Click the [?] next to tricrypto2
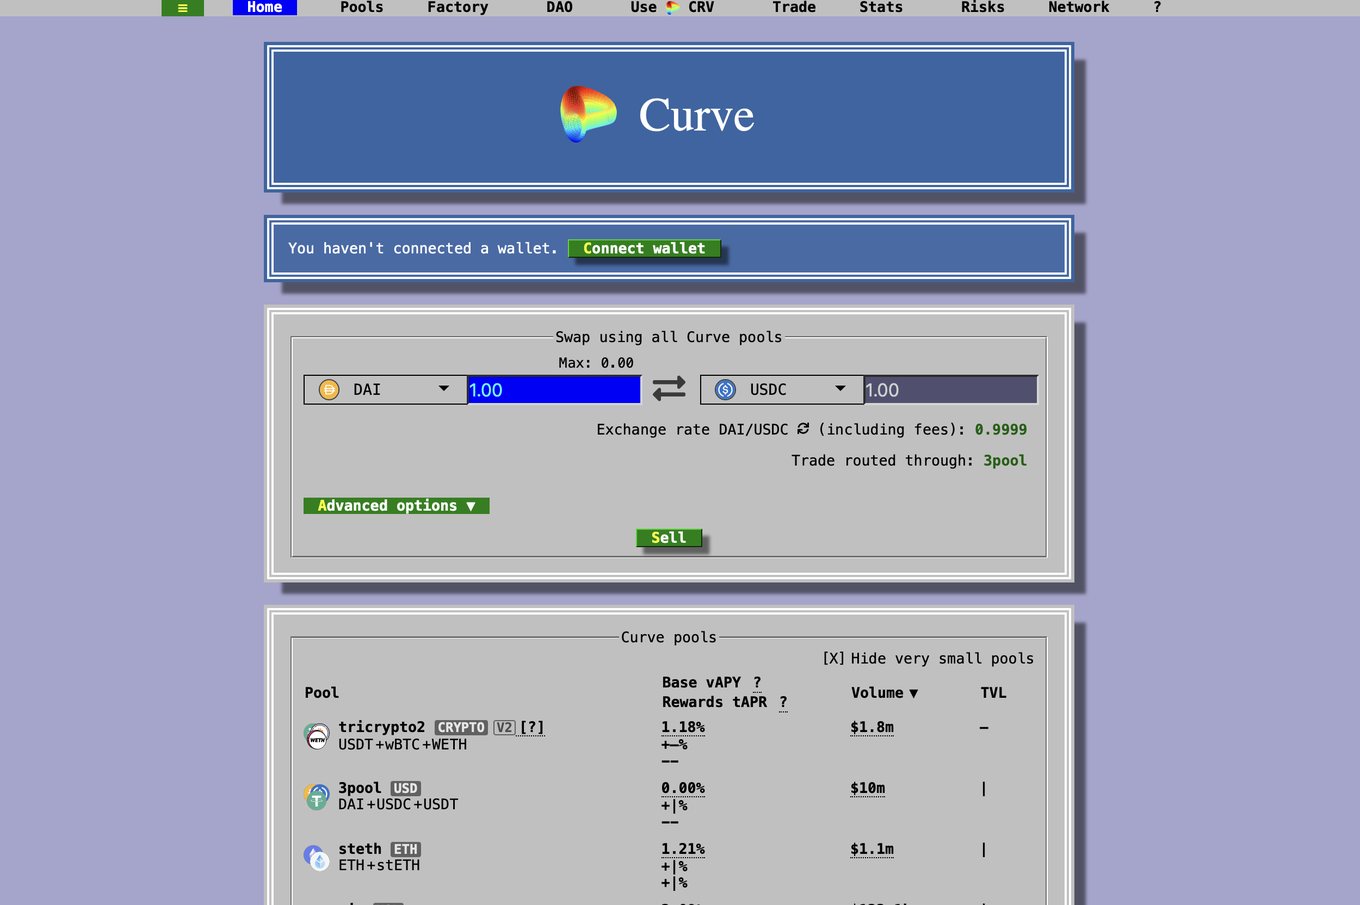The image size is (1360, 905). tap(532, 727)
